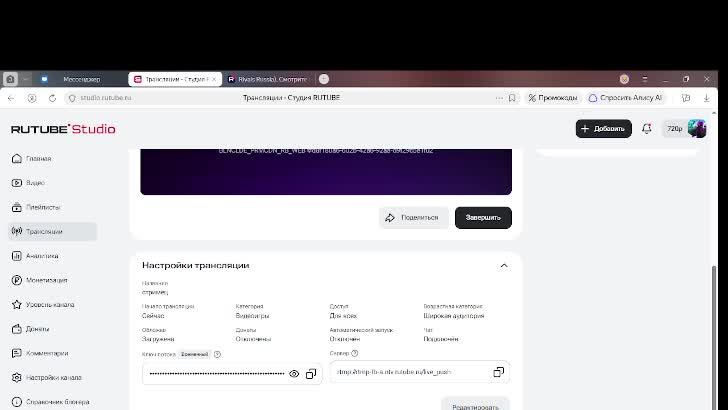
Task: Collapse the Настройки трансляции panel
Action: tap(504, 266)
